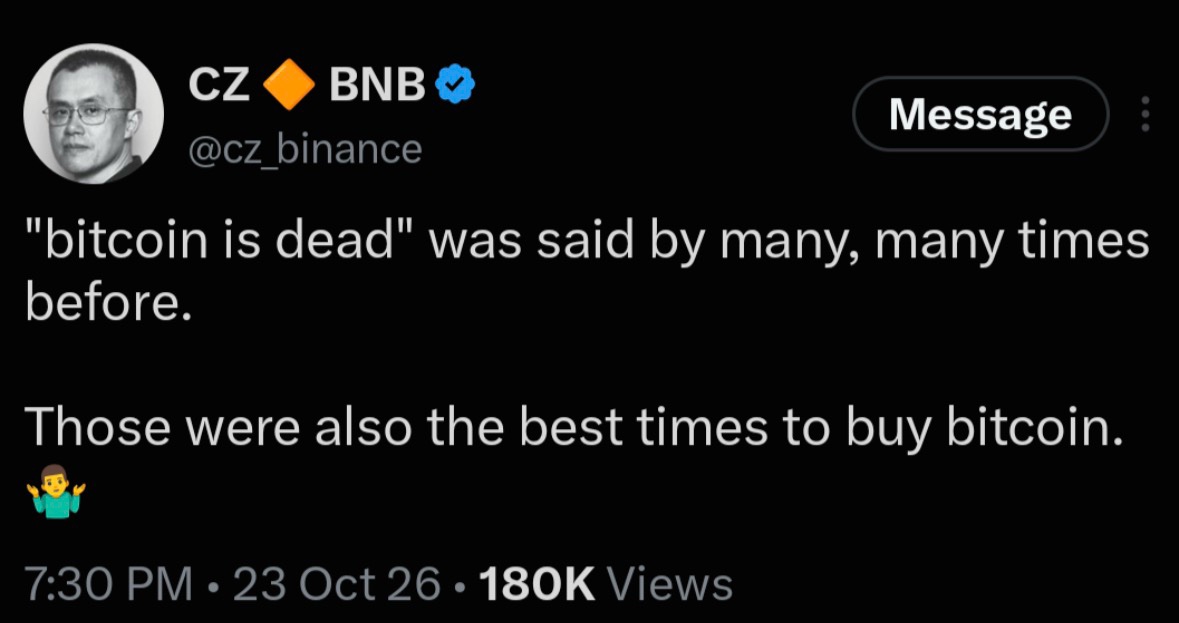Click the 23 Oct 26 date
Image resolution: width=1179 pixels, height=623 pixels.
click(336, 585)
